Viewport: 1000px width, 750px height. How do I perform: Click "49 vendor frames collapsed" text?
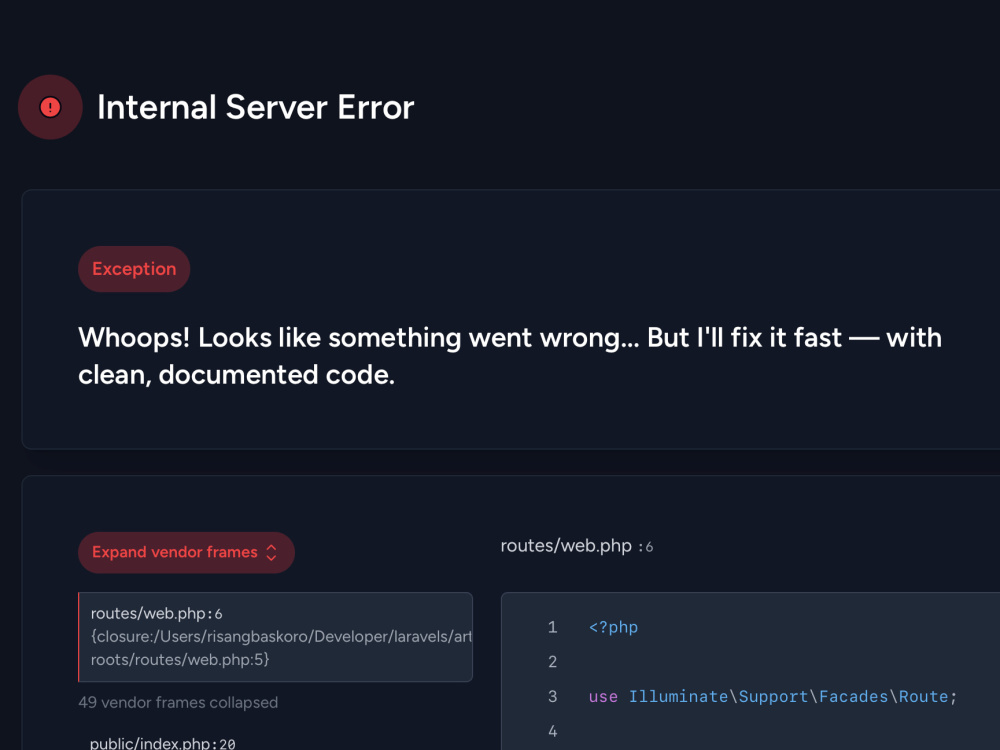[178, 702]
